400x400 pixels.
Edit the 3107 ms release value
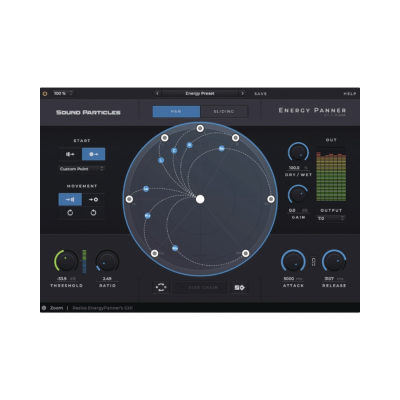pos(334,279)
